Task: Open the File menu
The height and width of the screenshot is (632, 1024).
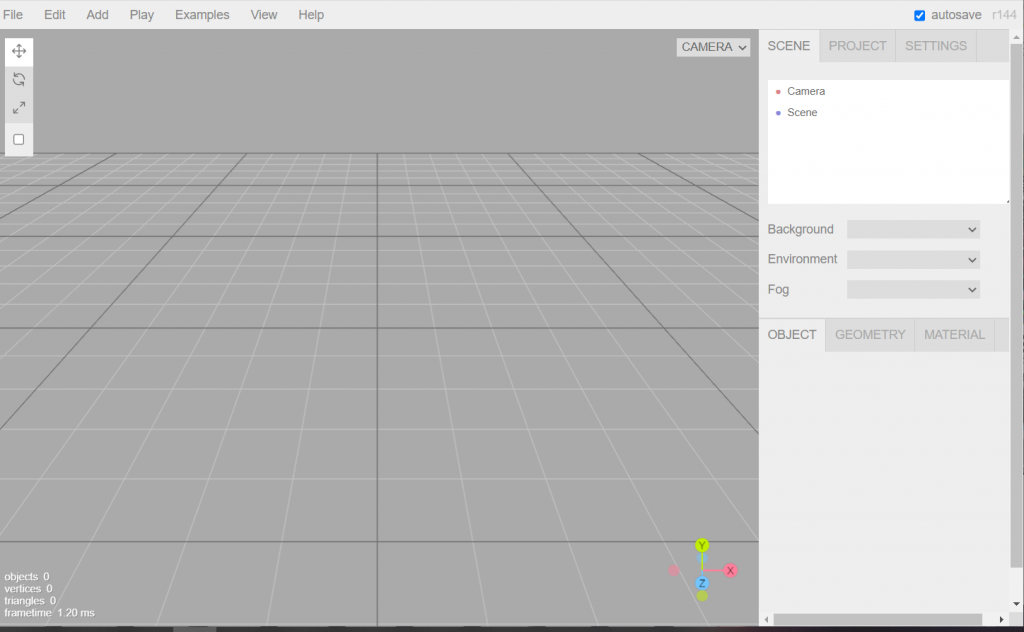Action: pos(13,14)
